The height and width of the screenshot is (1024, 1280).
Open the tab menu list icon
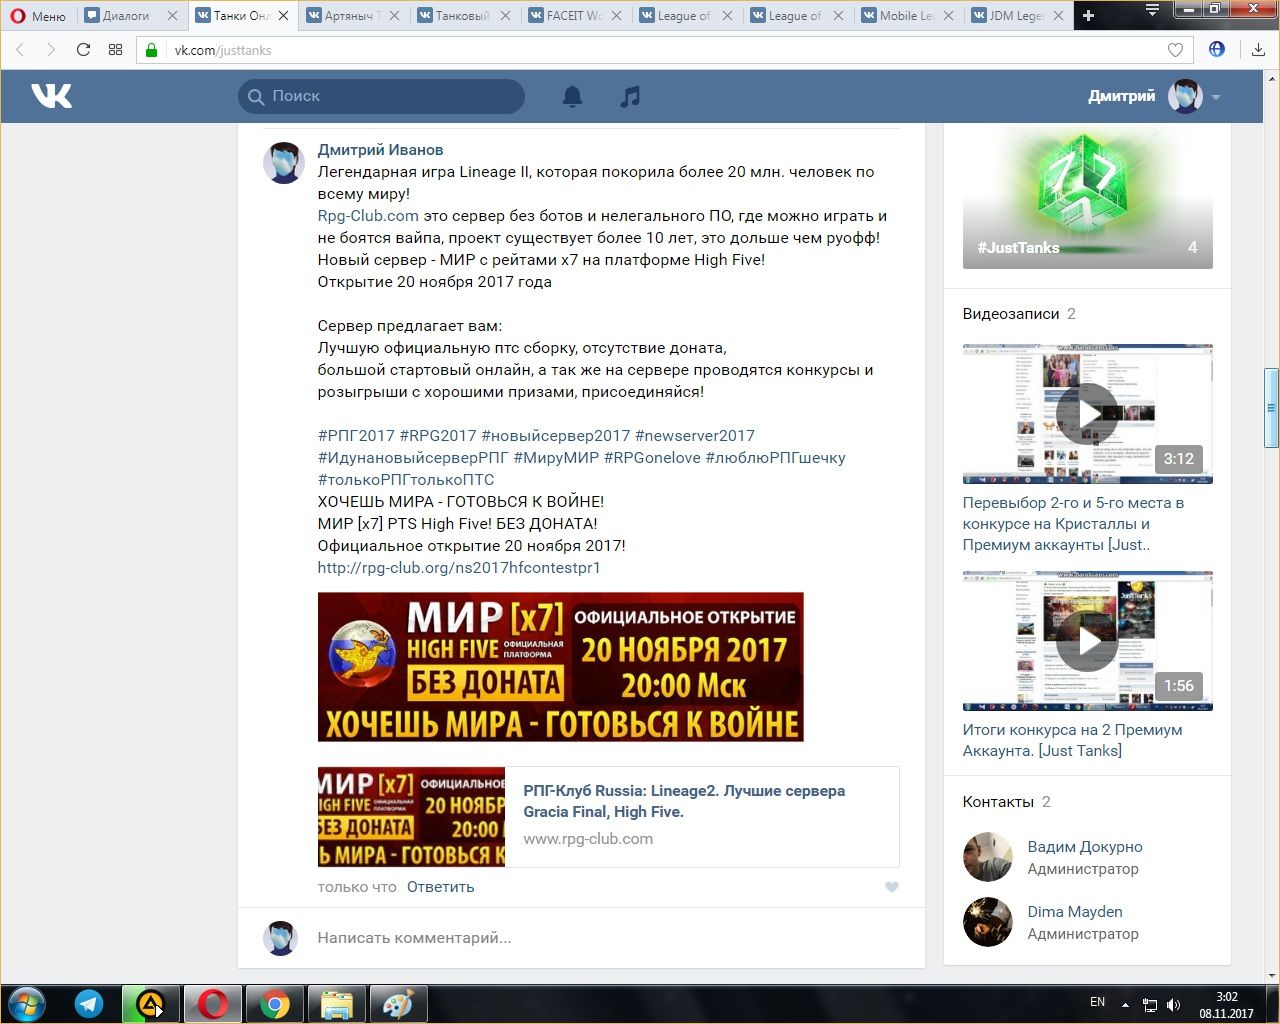(x=1153, y=10)
